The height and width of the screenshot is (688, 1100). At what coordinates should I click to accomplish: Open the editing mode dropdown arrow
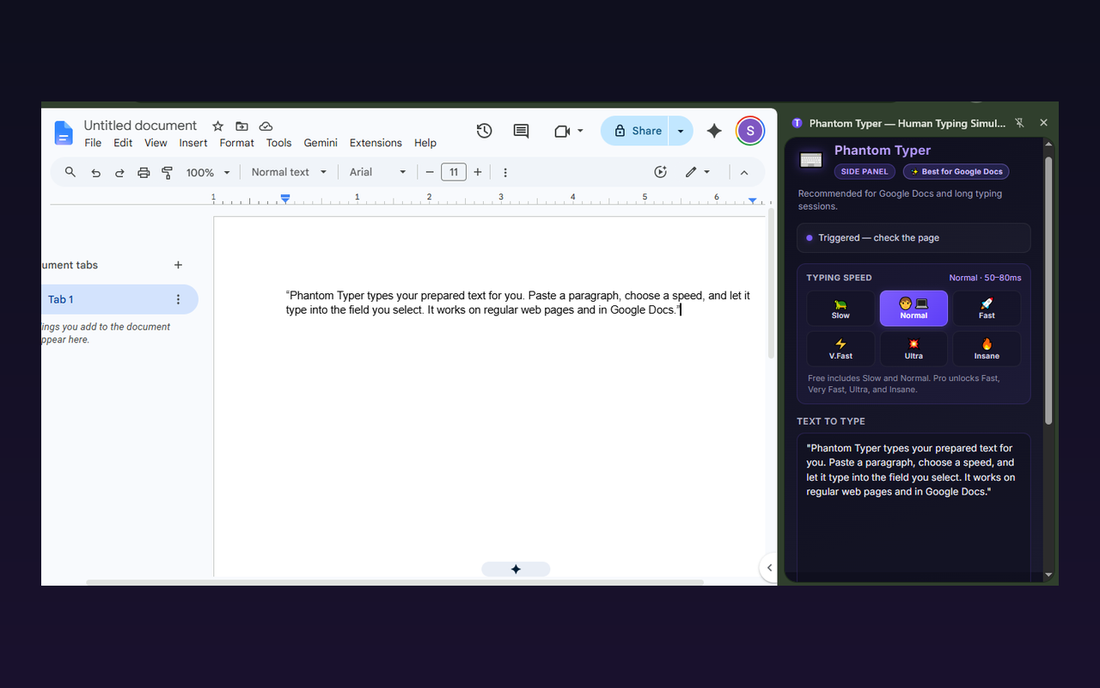[707, 172]
